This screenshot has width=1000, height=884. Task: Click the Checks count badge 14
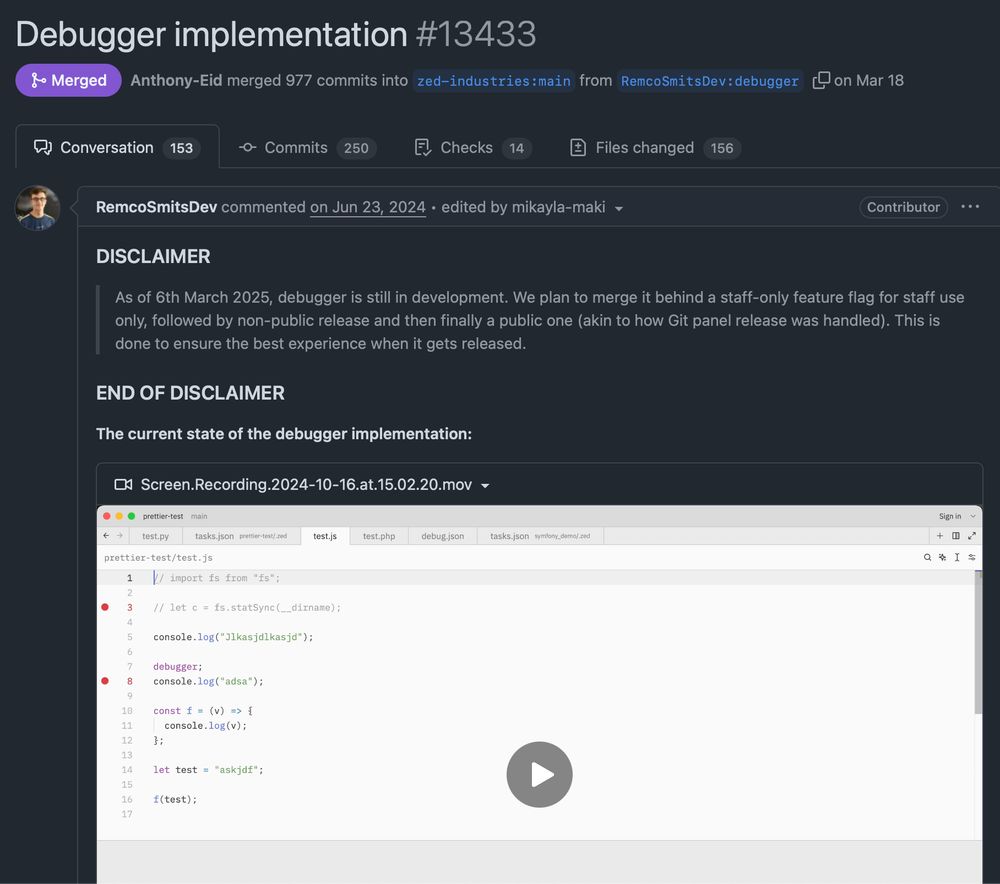(x=517, y=148)
